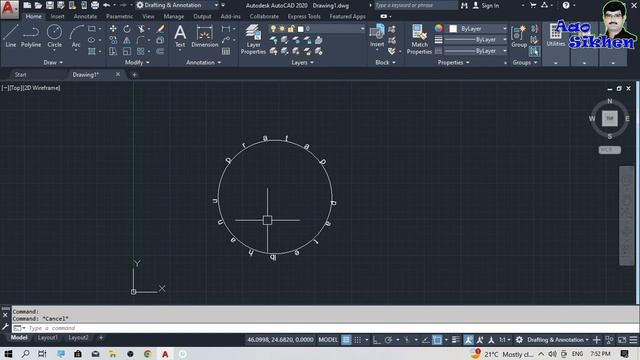Open the Insert ribbon tab

(58, 16)
